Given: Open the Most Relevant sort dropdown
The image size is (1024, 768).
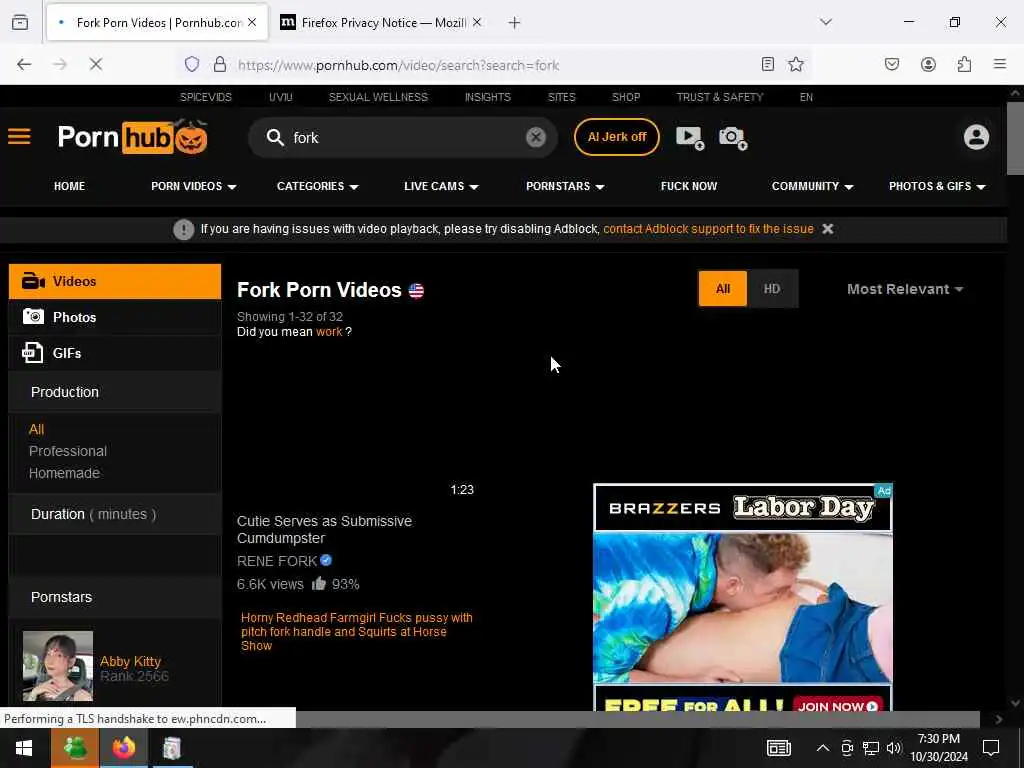Looking at the screenshot, I should point(904,289).
